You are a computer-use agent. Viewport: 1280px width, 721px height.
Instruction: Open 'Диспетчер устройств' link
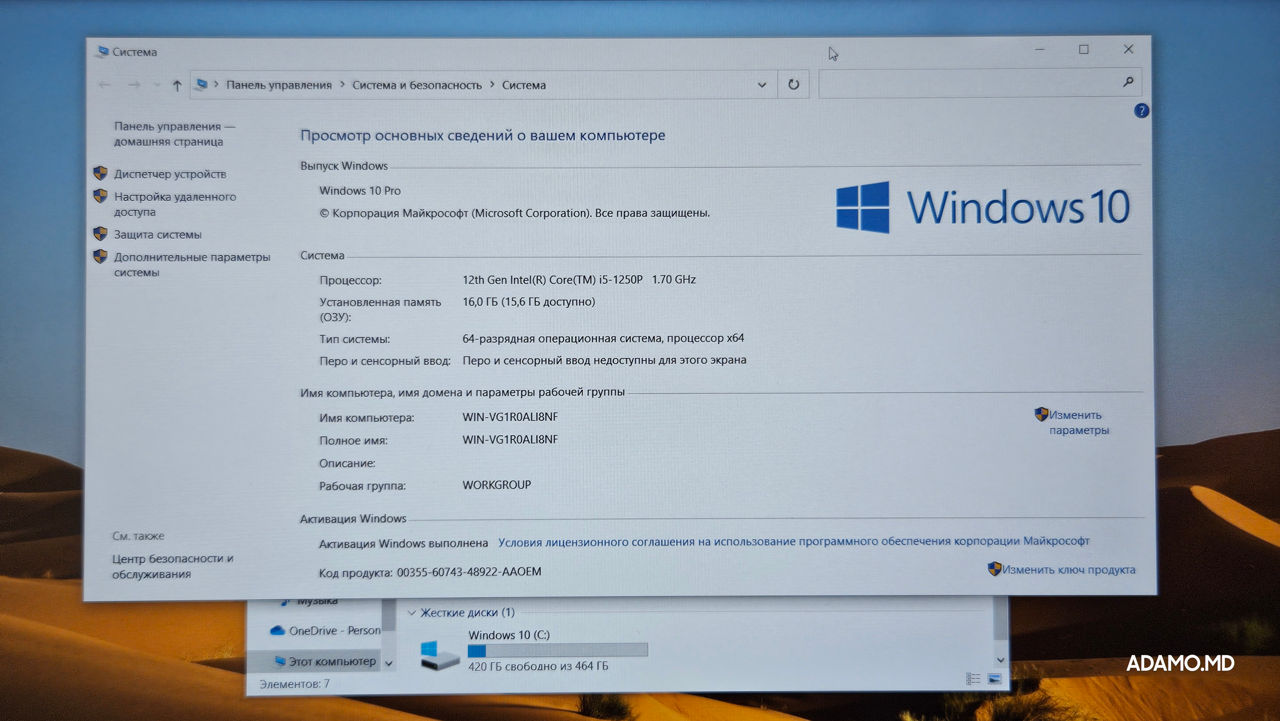coord(170,174)
